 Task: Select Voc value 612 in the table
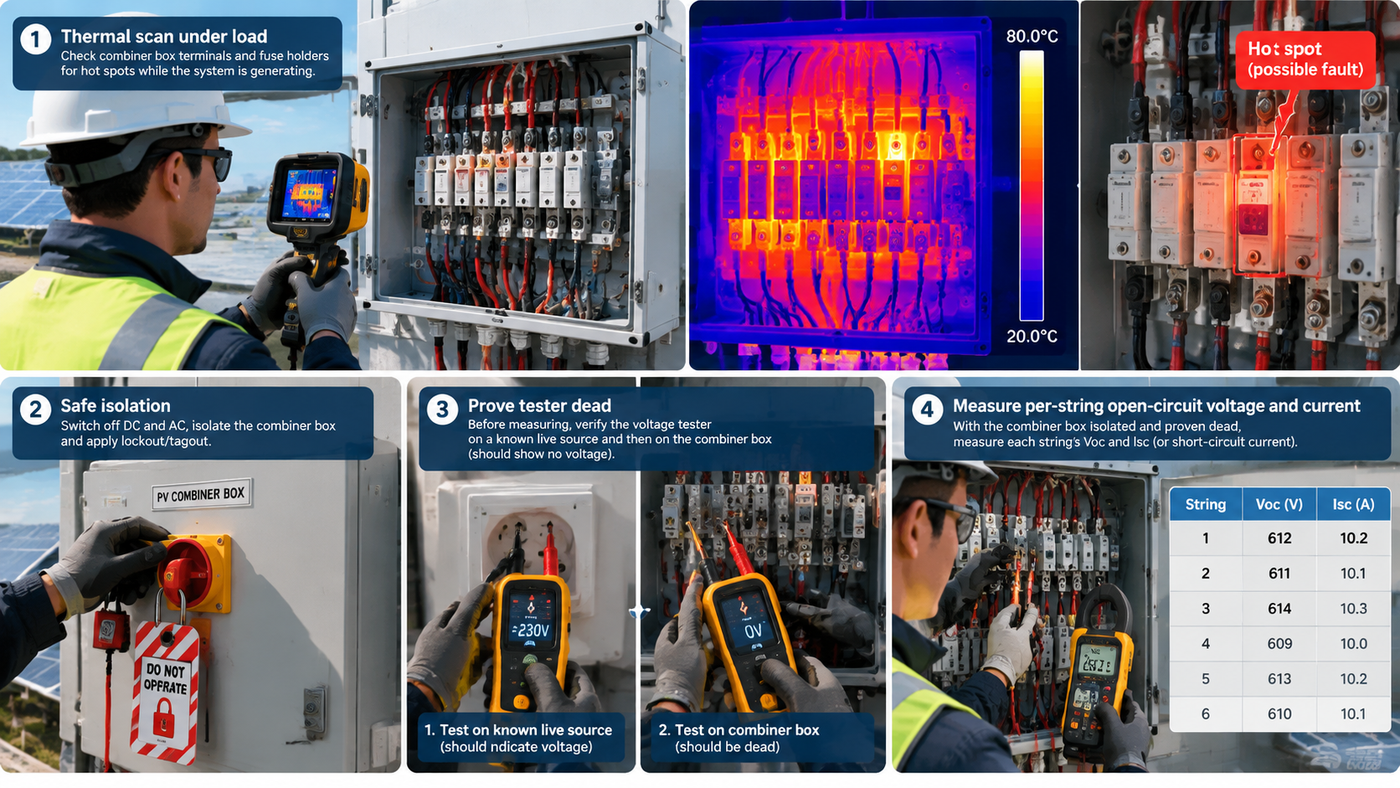click(1279, 538)
